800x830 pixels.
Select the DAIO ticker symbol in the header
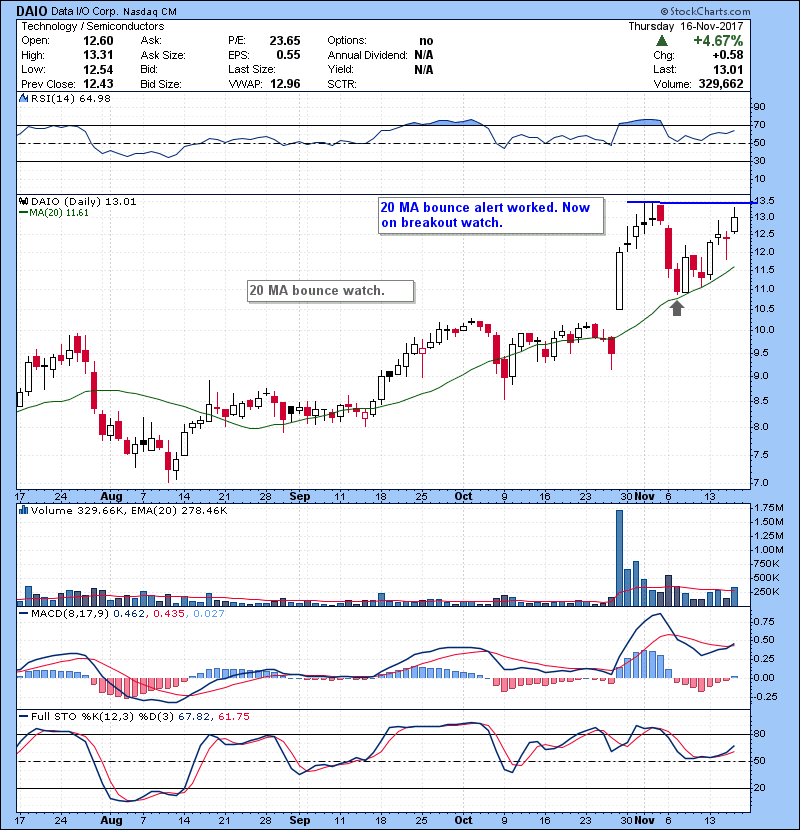(x=32, y=11)
